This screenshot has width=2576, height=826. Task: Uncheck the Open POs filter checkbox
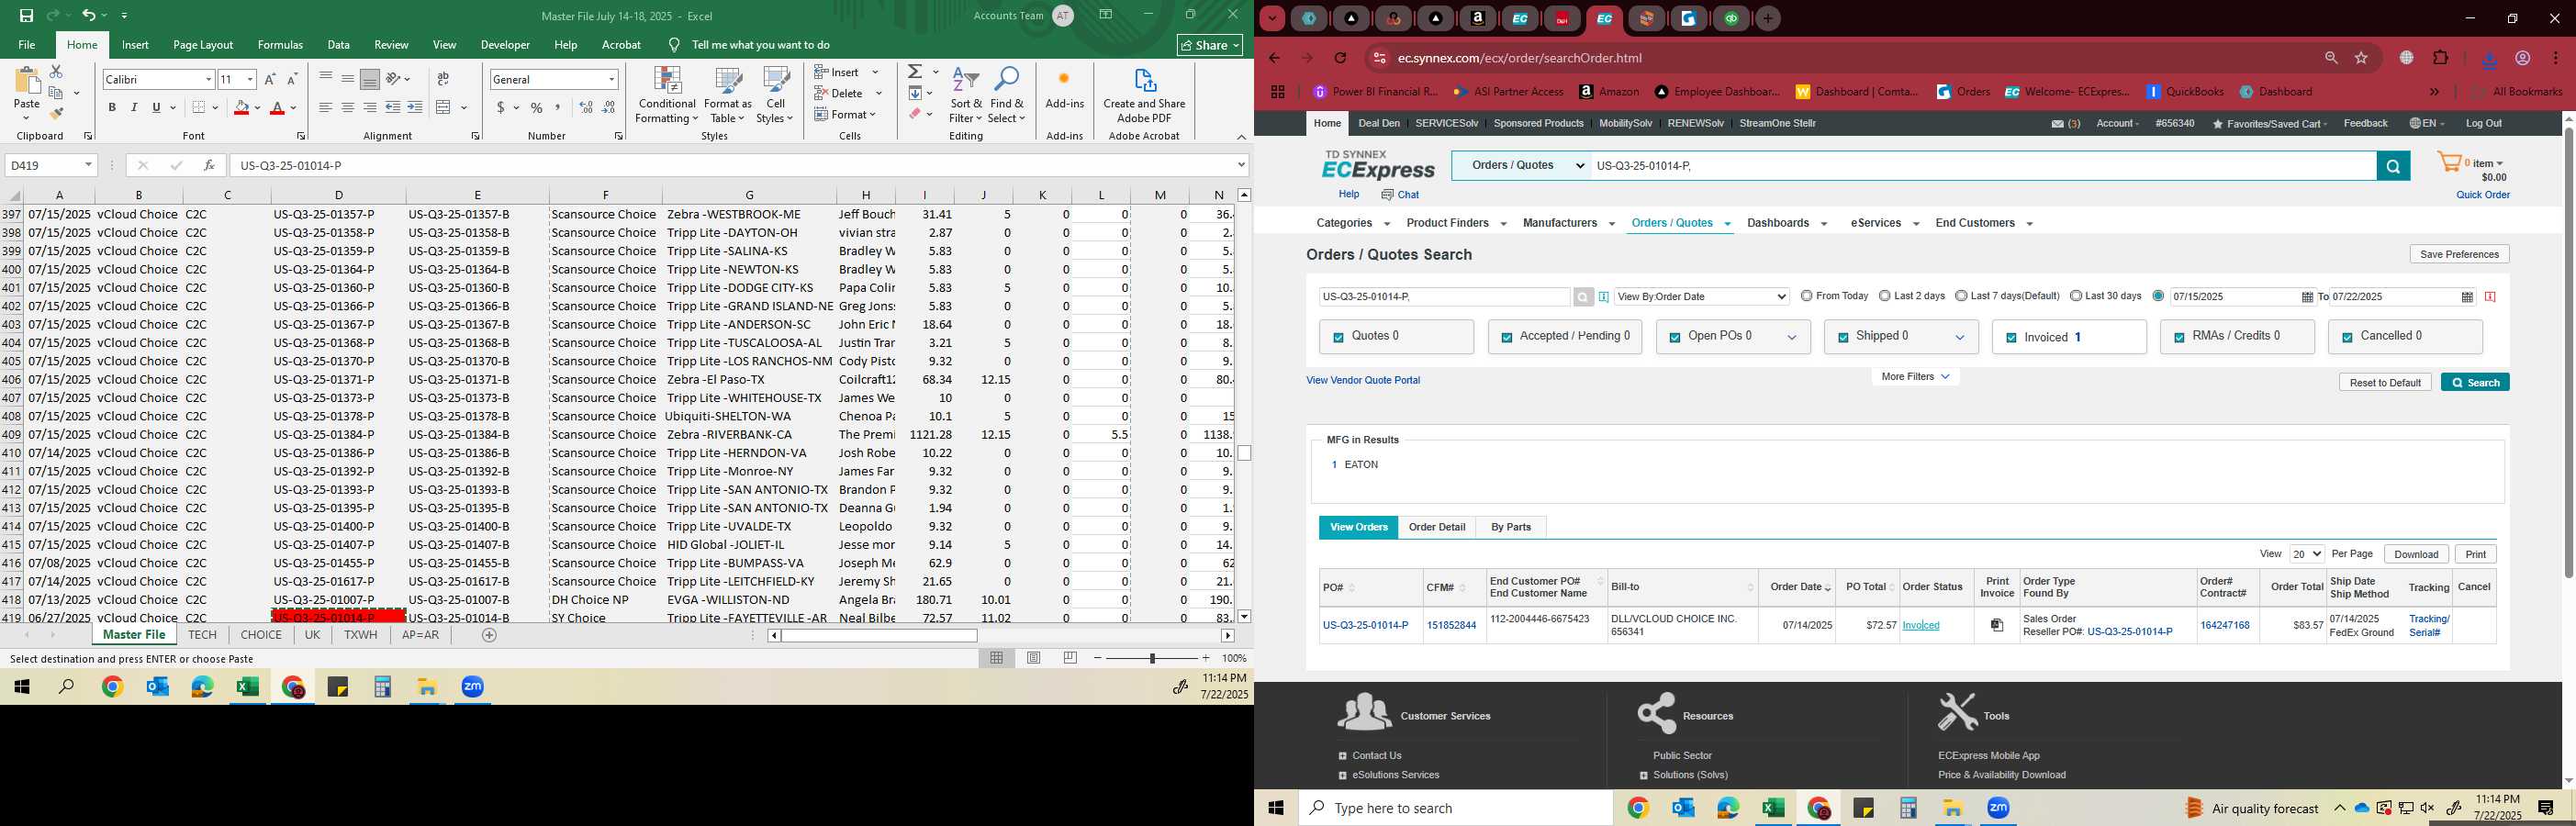point(1674,338)
